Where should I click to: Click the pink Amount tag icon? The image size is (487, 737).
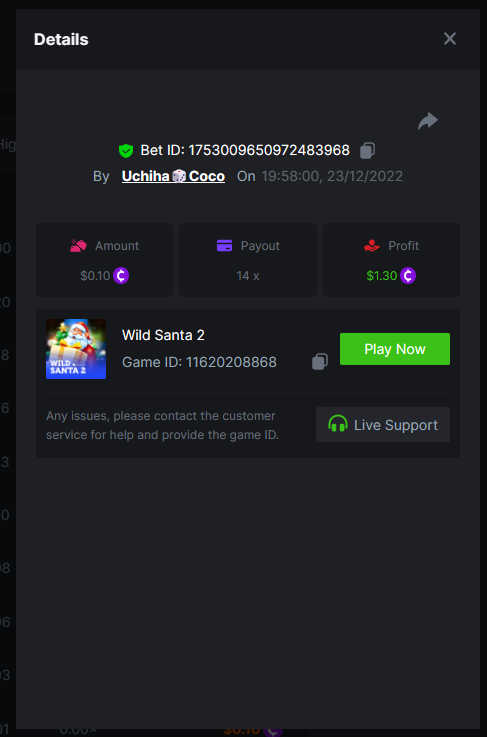[x=79, y=246]
